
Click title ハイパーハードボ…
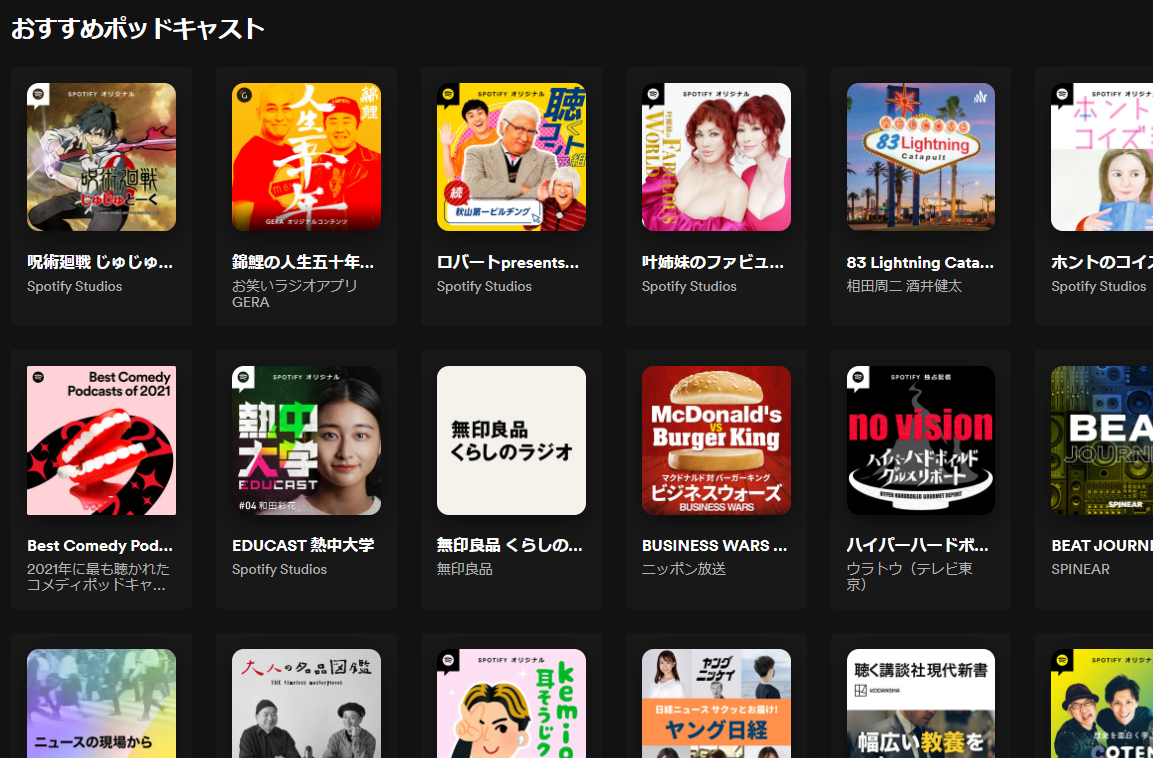(918, 546)
